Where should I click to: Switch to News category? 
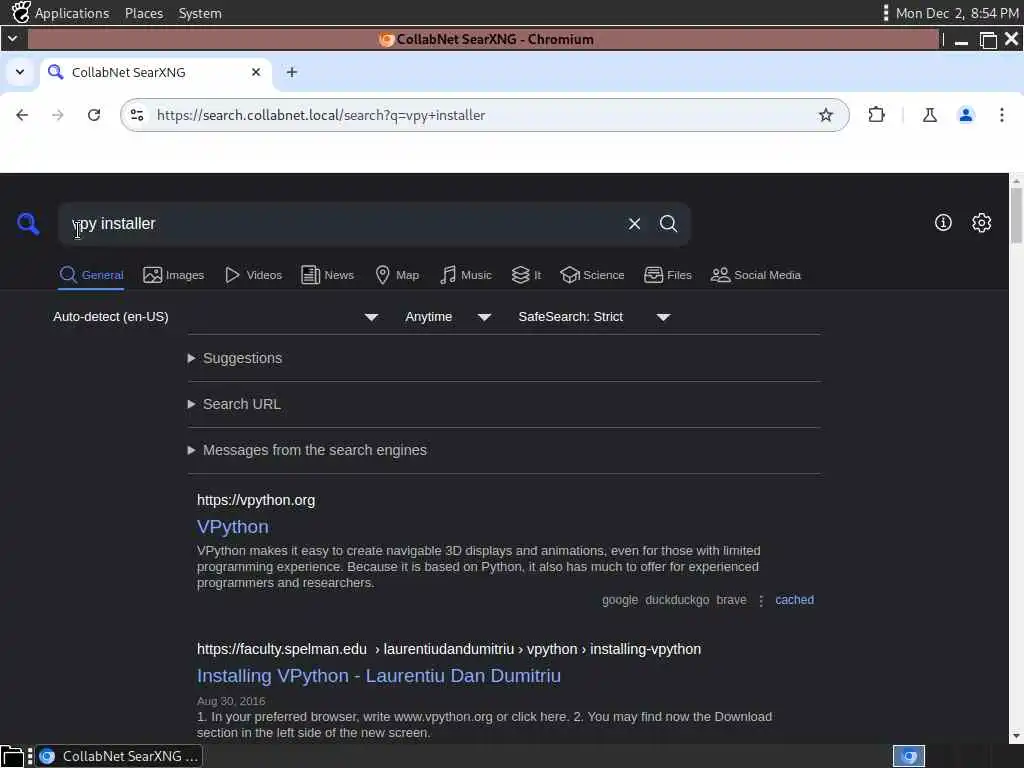tap(328, 275)
